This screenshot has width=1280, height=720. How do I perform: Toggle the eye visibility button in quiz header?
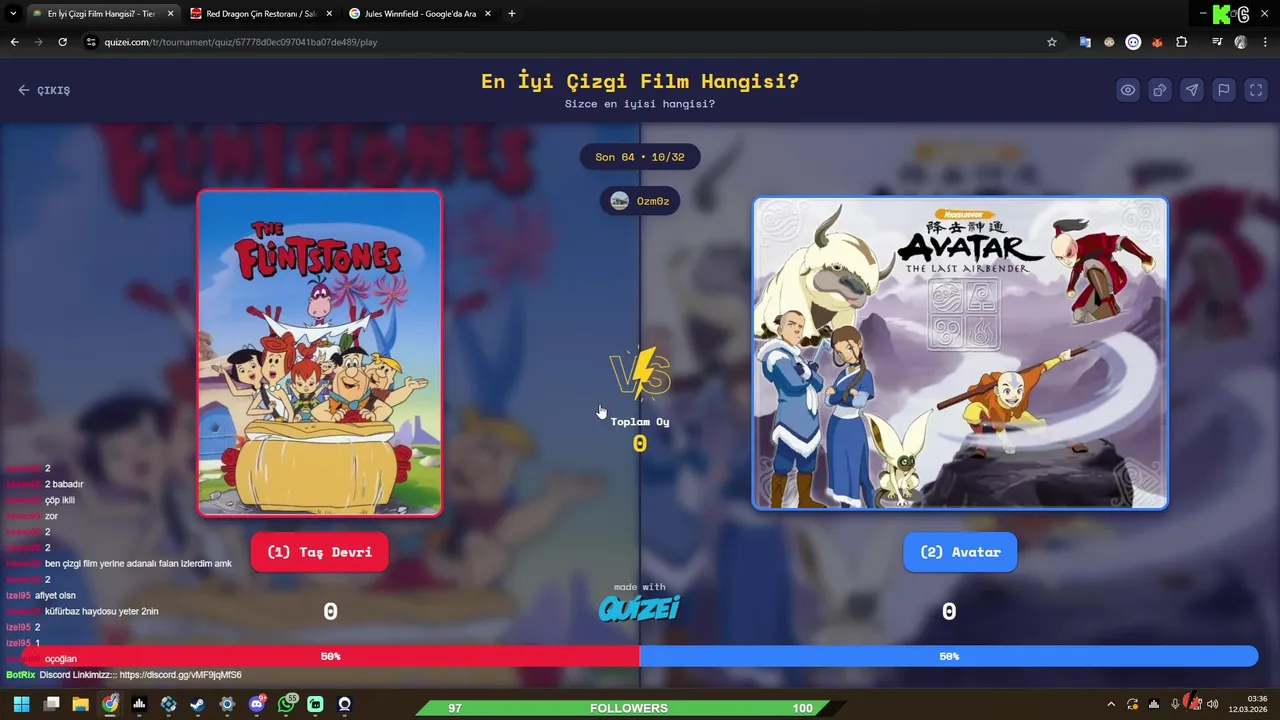click(x=1128, y=90)
